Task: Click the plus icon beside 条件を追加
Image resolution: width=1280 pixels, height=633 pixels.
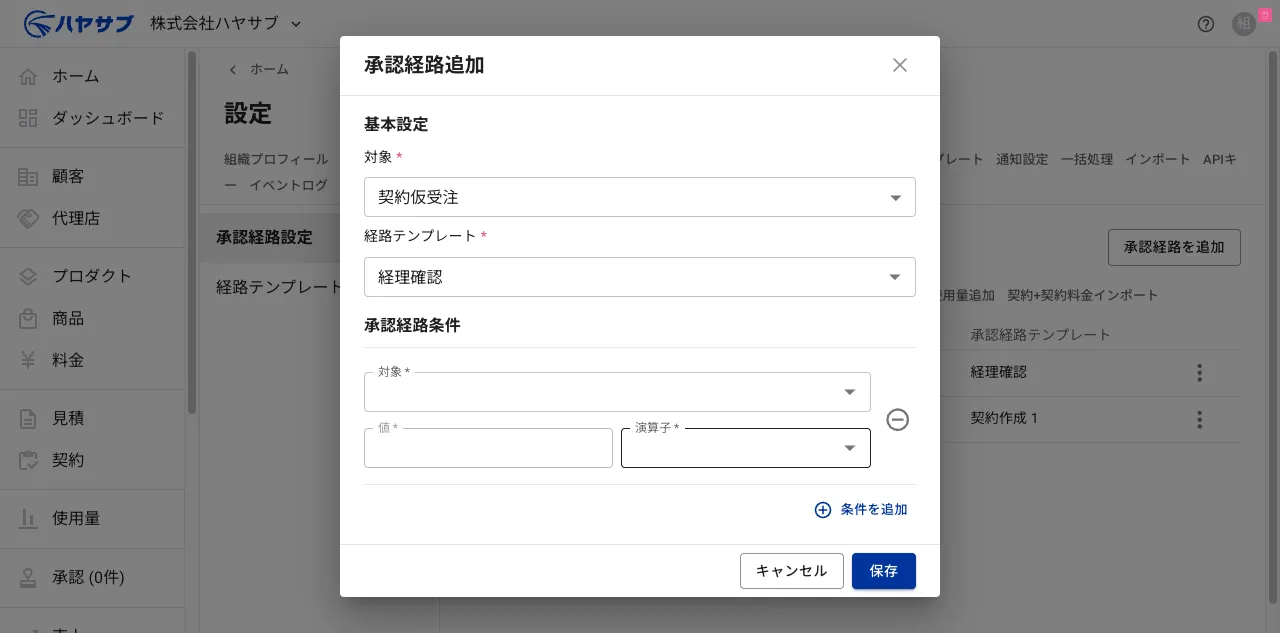Action: [x=823, y=510]
